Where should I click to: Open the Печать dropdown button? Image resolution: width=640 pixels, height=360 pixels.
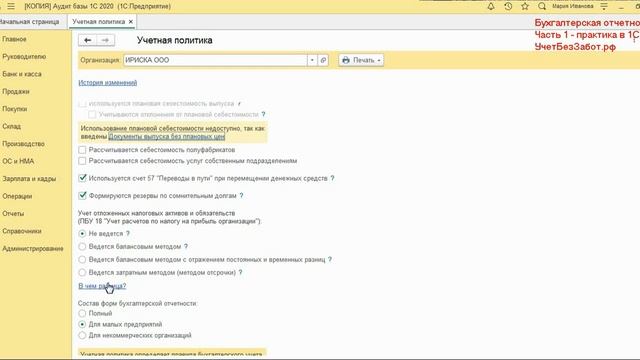[361, 60]
